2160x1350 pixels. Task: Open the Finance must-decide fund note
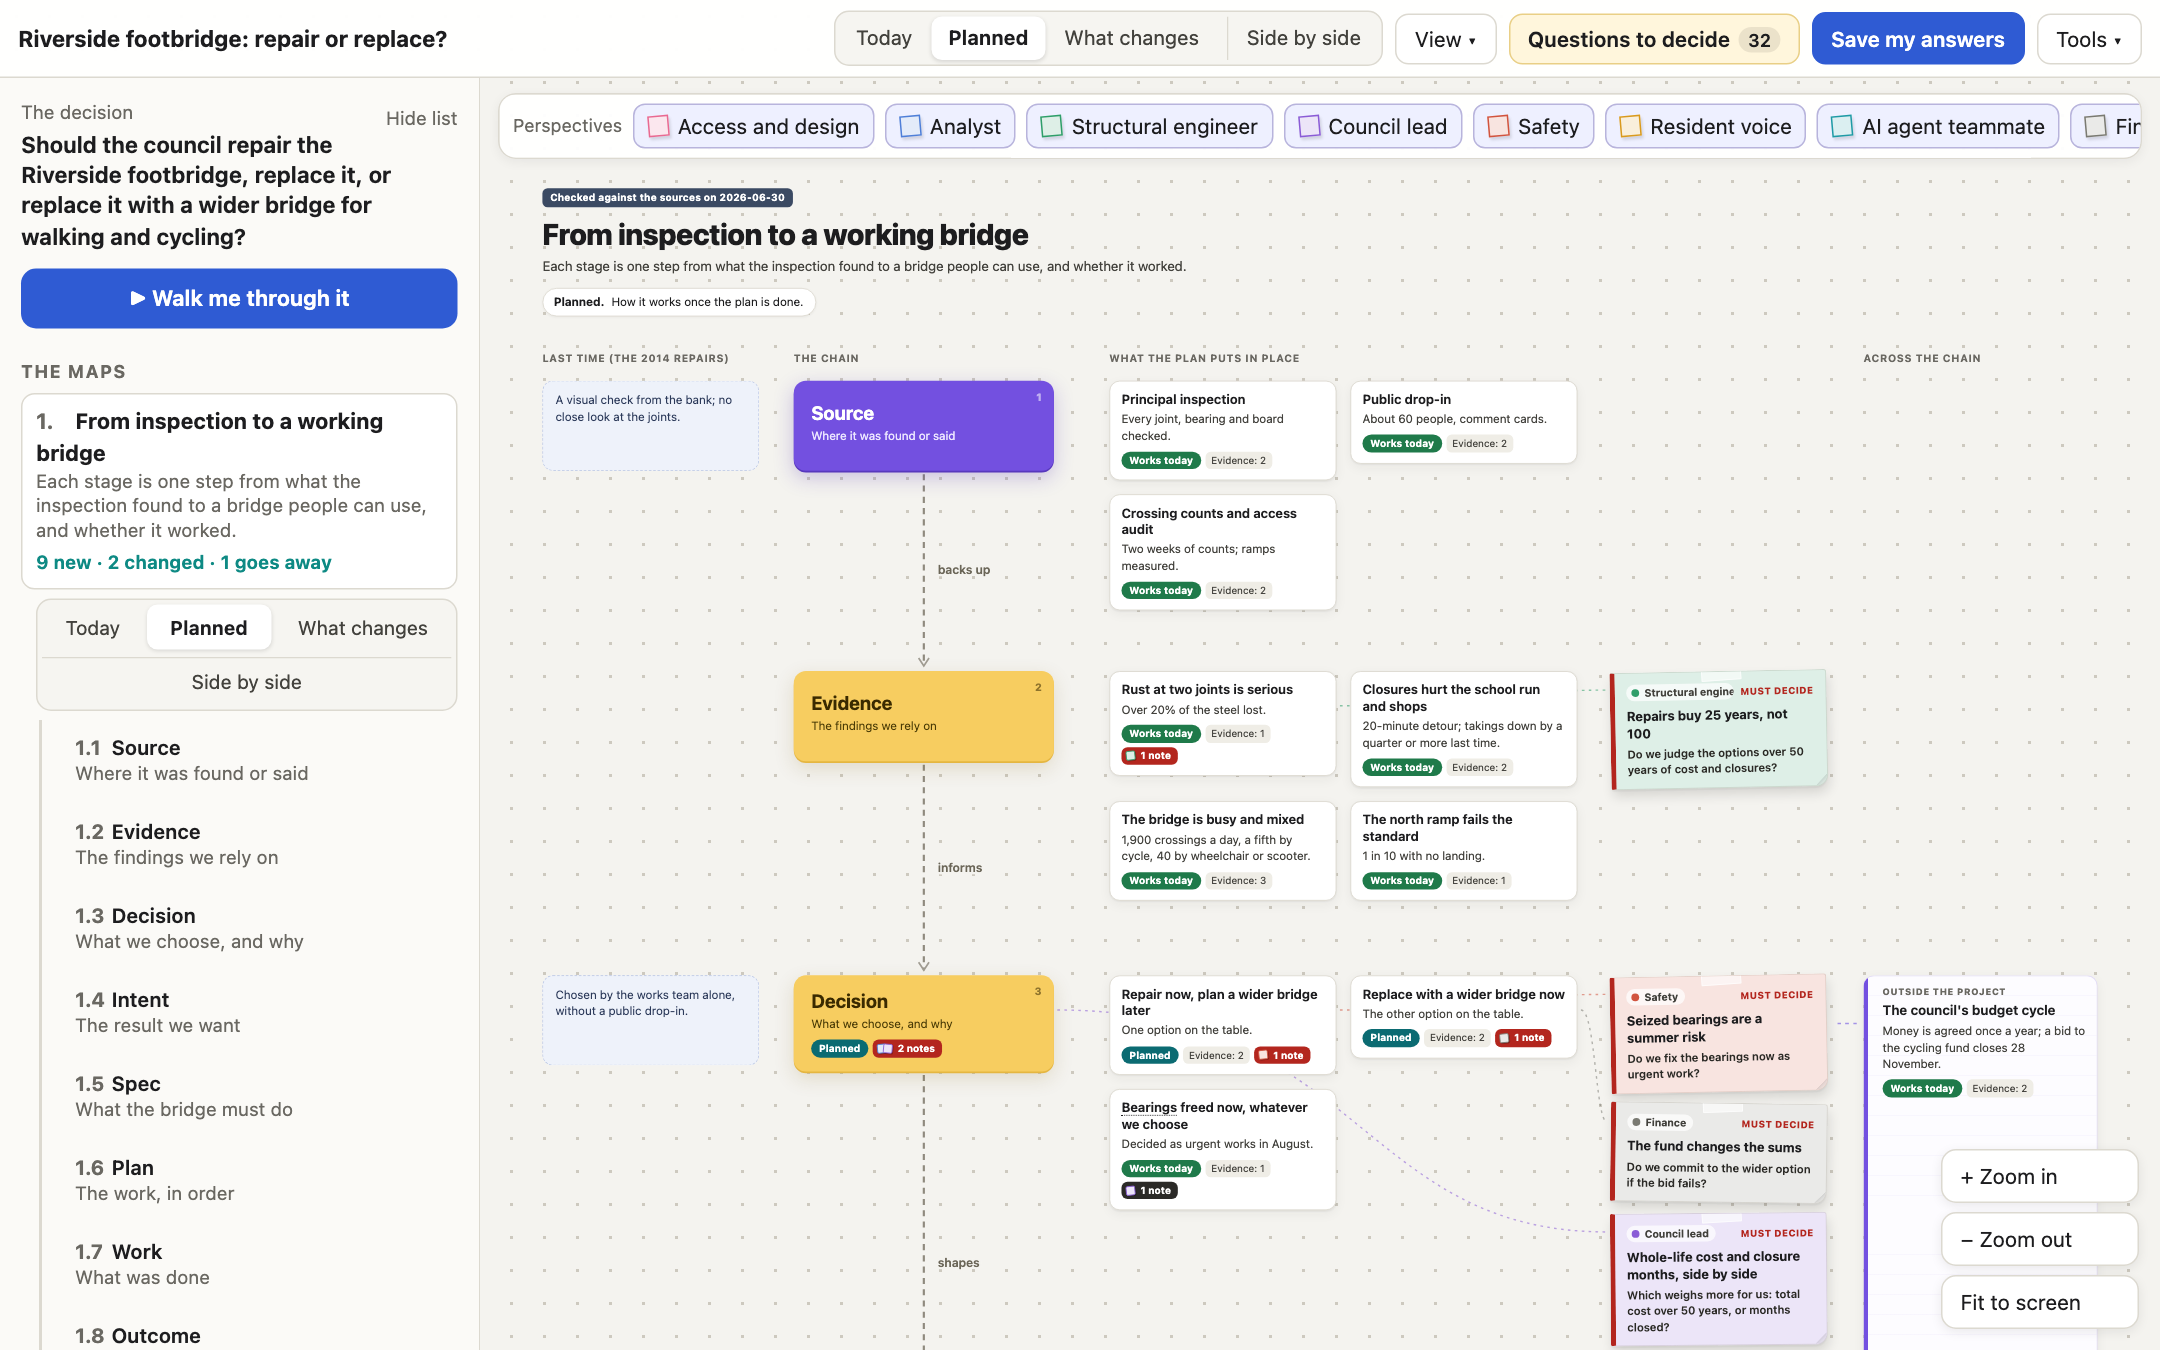pyautogui.click(x=1719, y=1154)
